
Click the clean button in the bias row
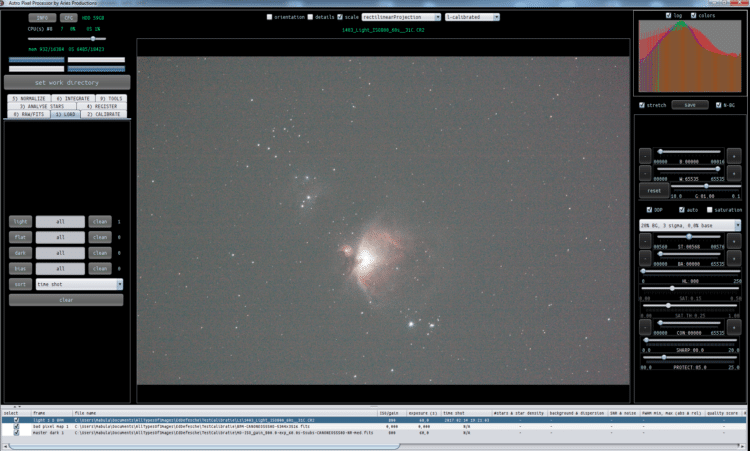point(100,268)
